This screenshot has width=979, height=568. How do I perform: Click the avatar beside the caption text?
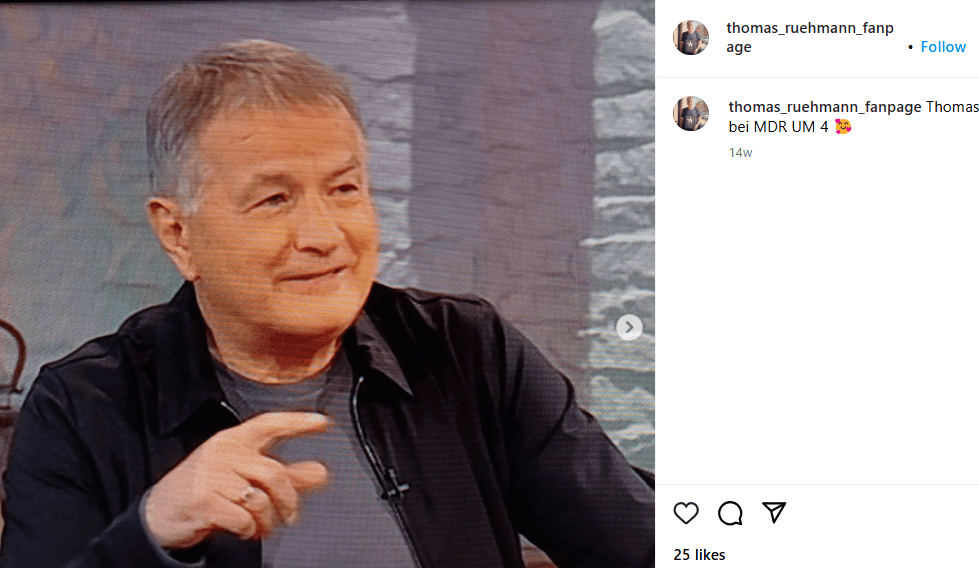[691, 114]
